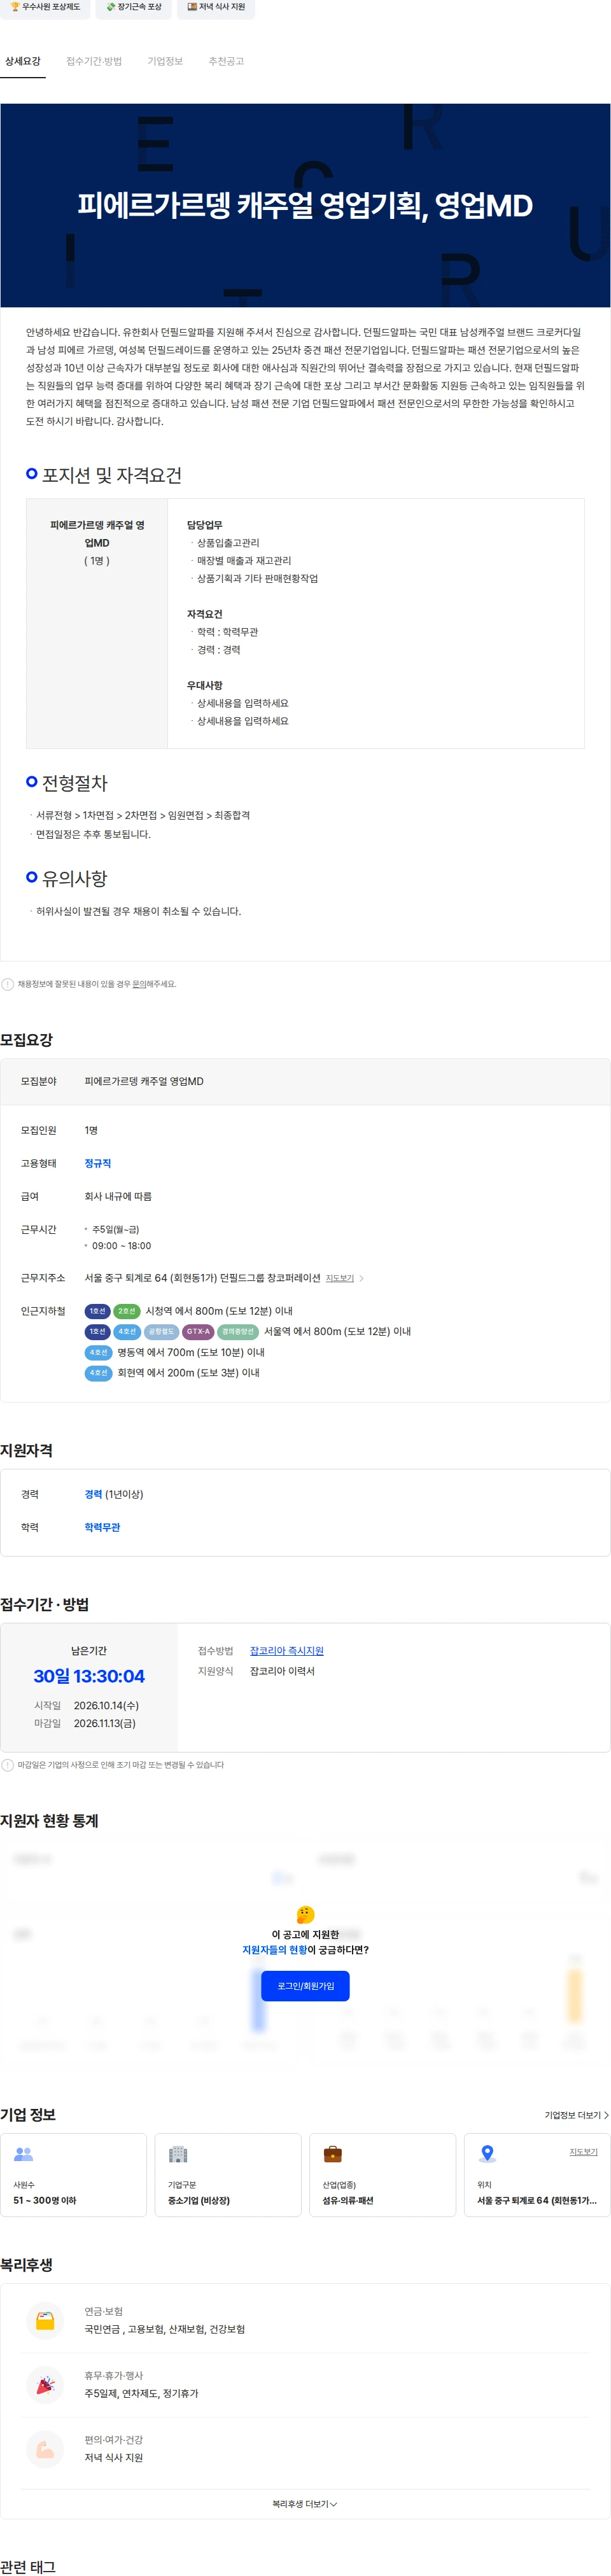Click the chevron beside 지도보기 address link
This screenshot has width=611, height=2576.
[361, 1278]
